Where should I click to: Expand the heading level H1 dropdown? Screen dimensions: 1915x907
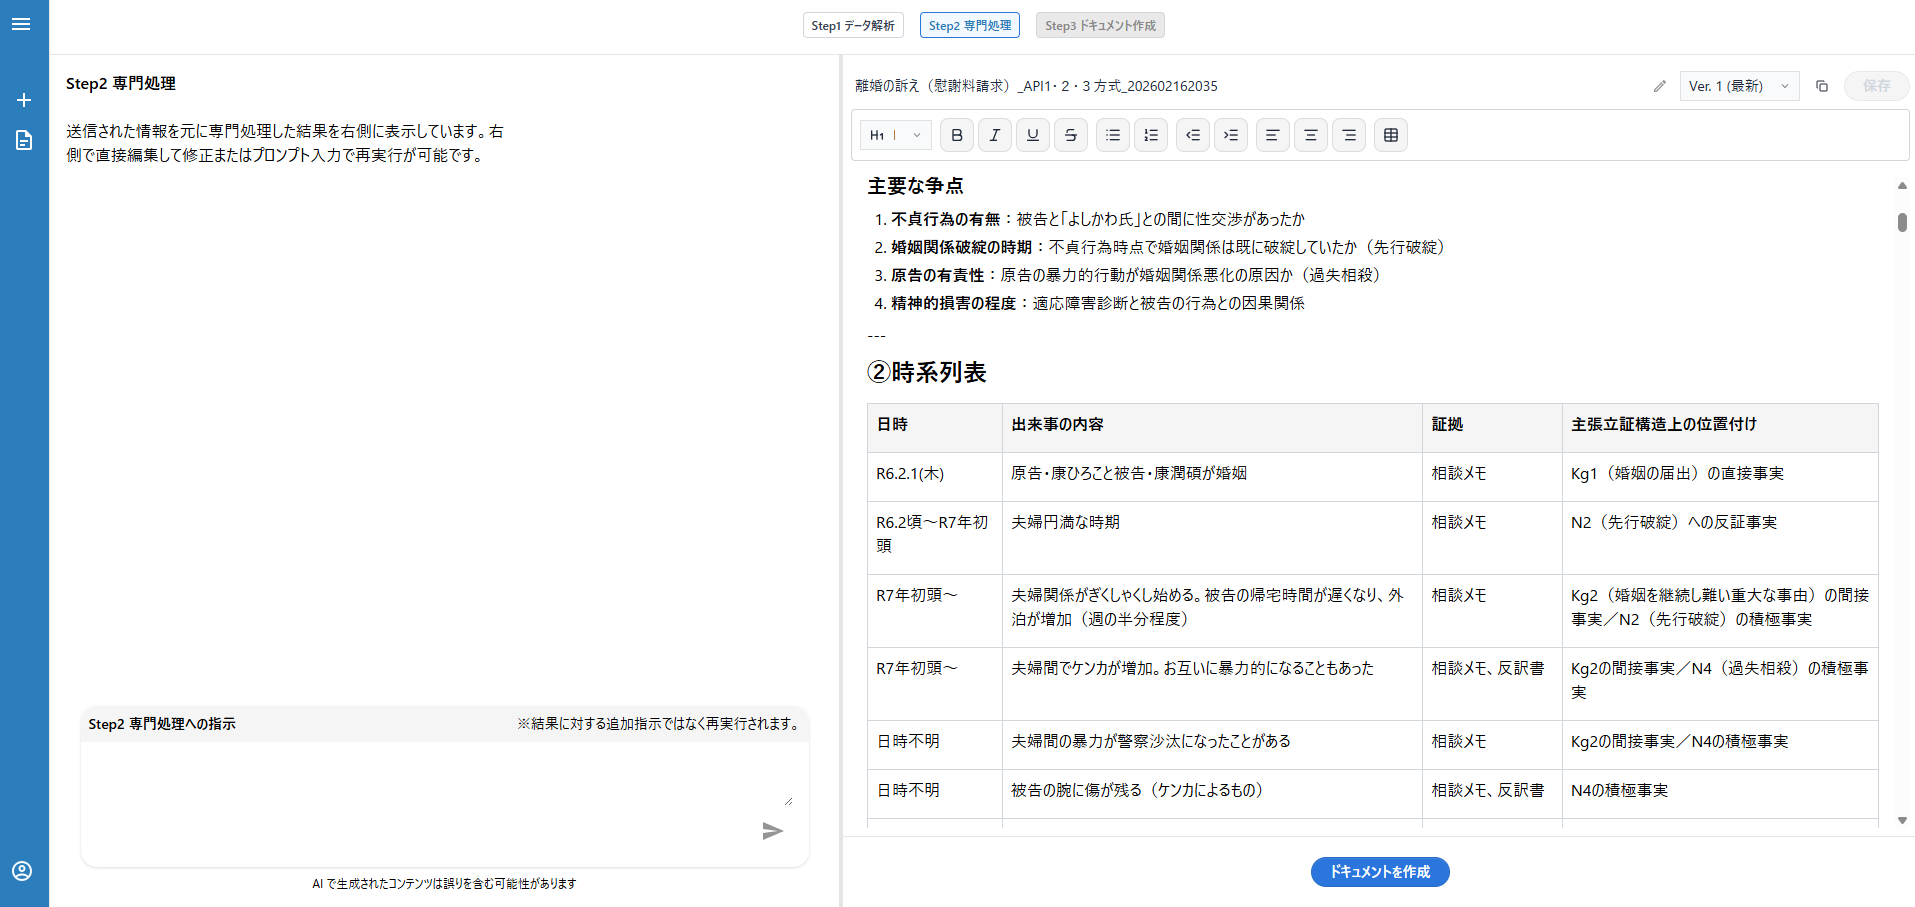coord(896,135)
